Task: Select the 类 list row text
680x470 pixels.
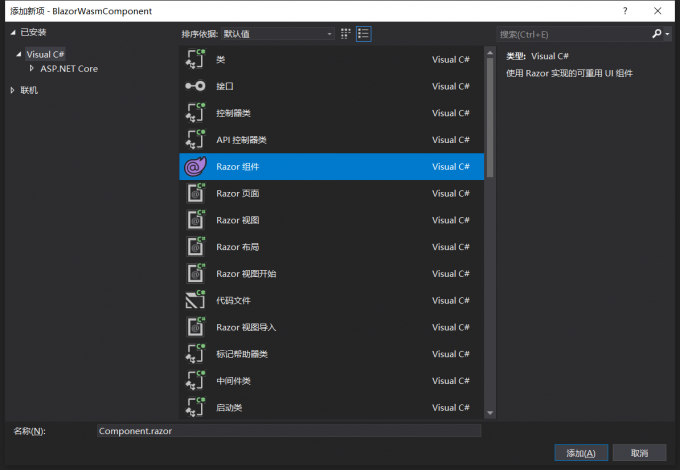Action: [x=220, y=59]
